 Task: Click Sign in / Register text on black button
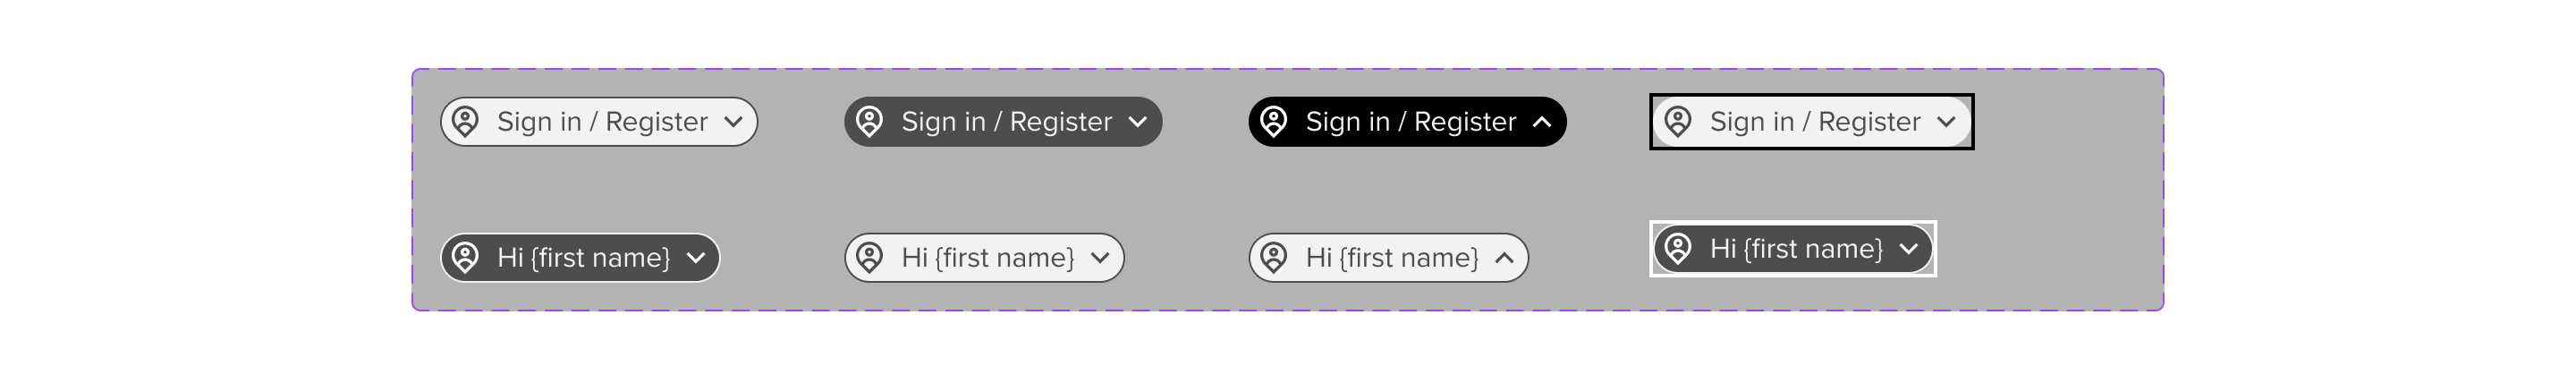[x=1410, y=122]
